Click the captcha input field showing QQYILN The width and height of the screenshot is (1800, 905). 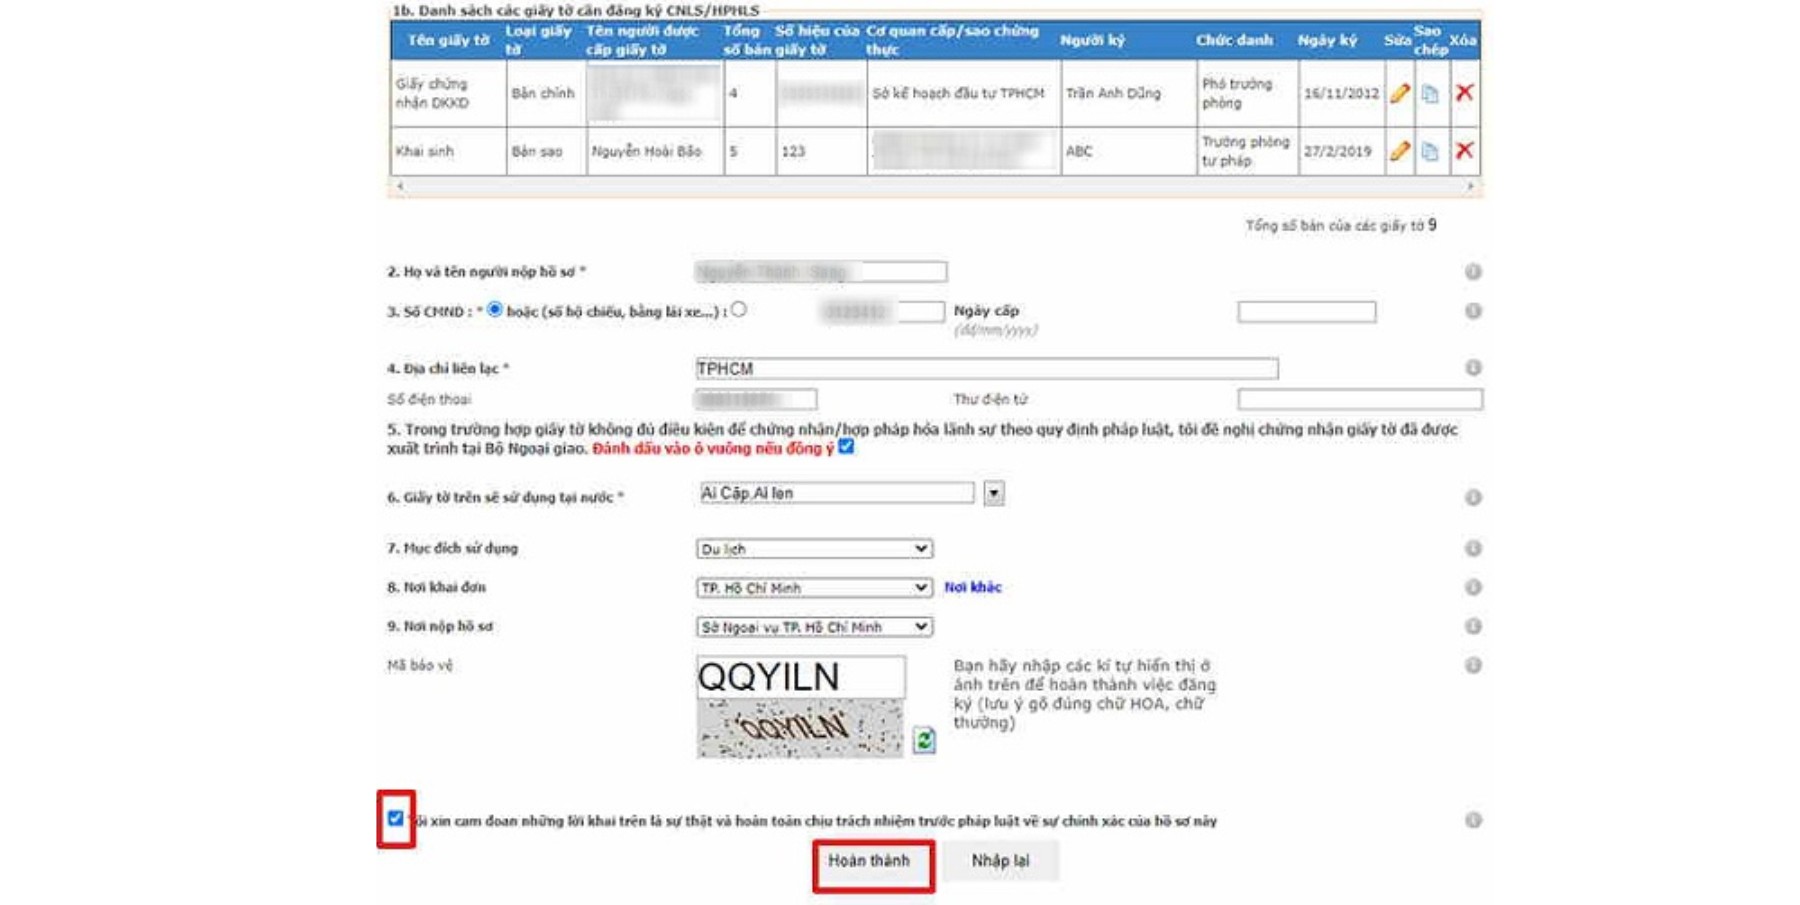[x=801, y=677]
